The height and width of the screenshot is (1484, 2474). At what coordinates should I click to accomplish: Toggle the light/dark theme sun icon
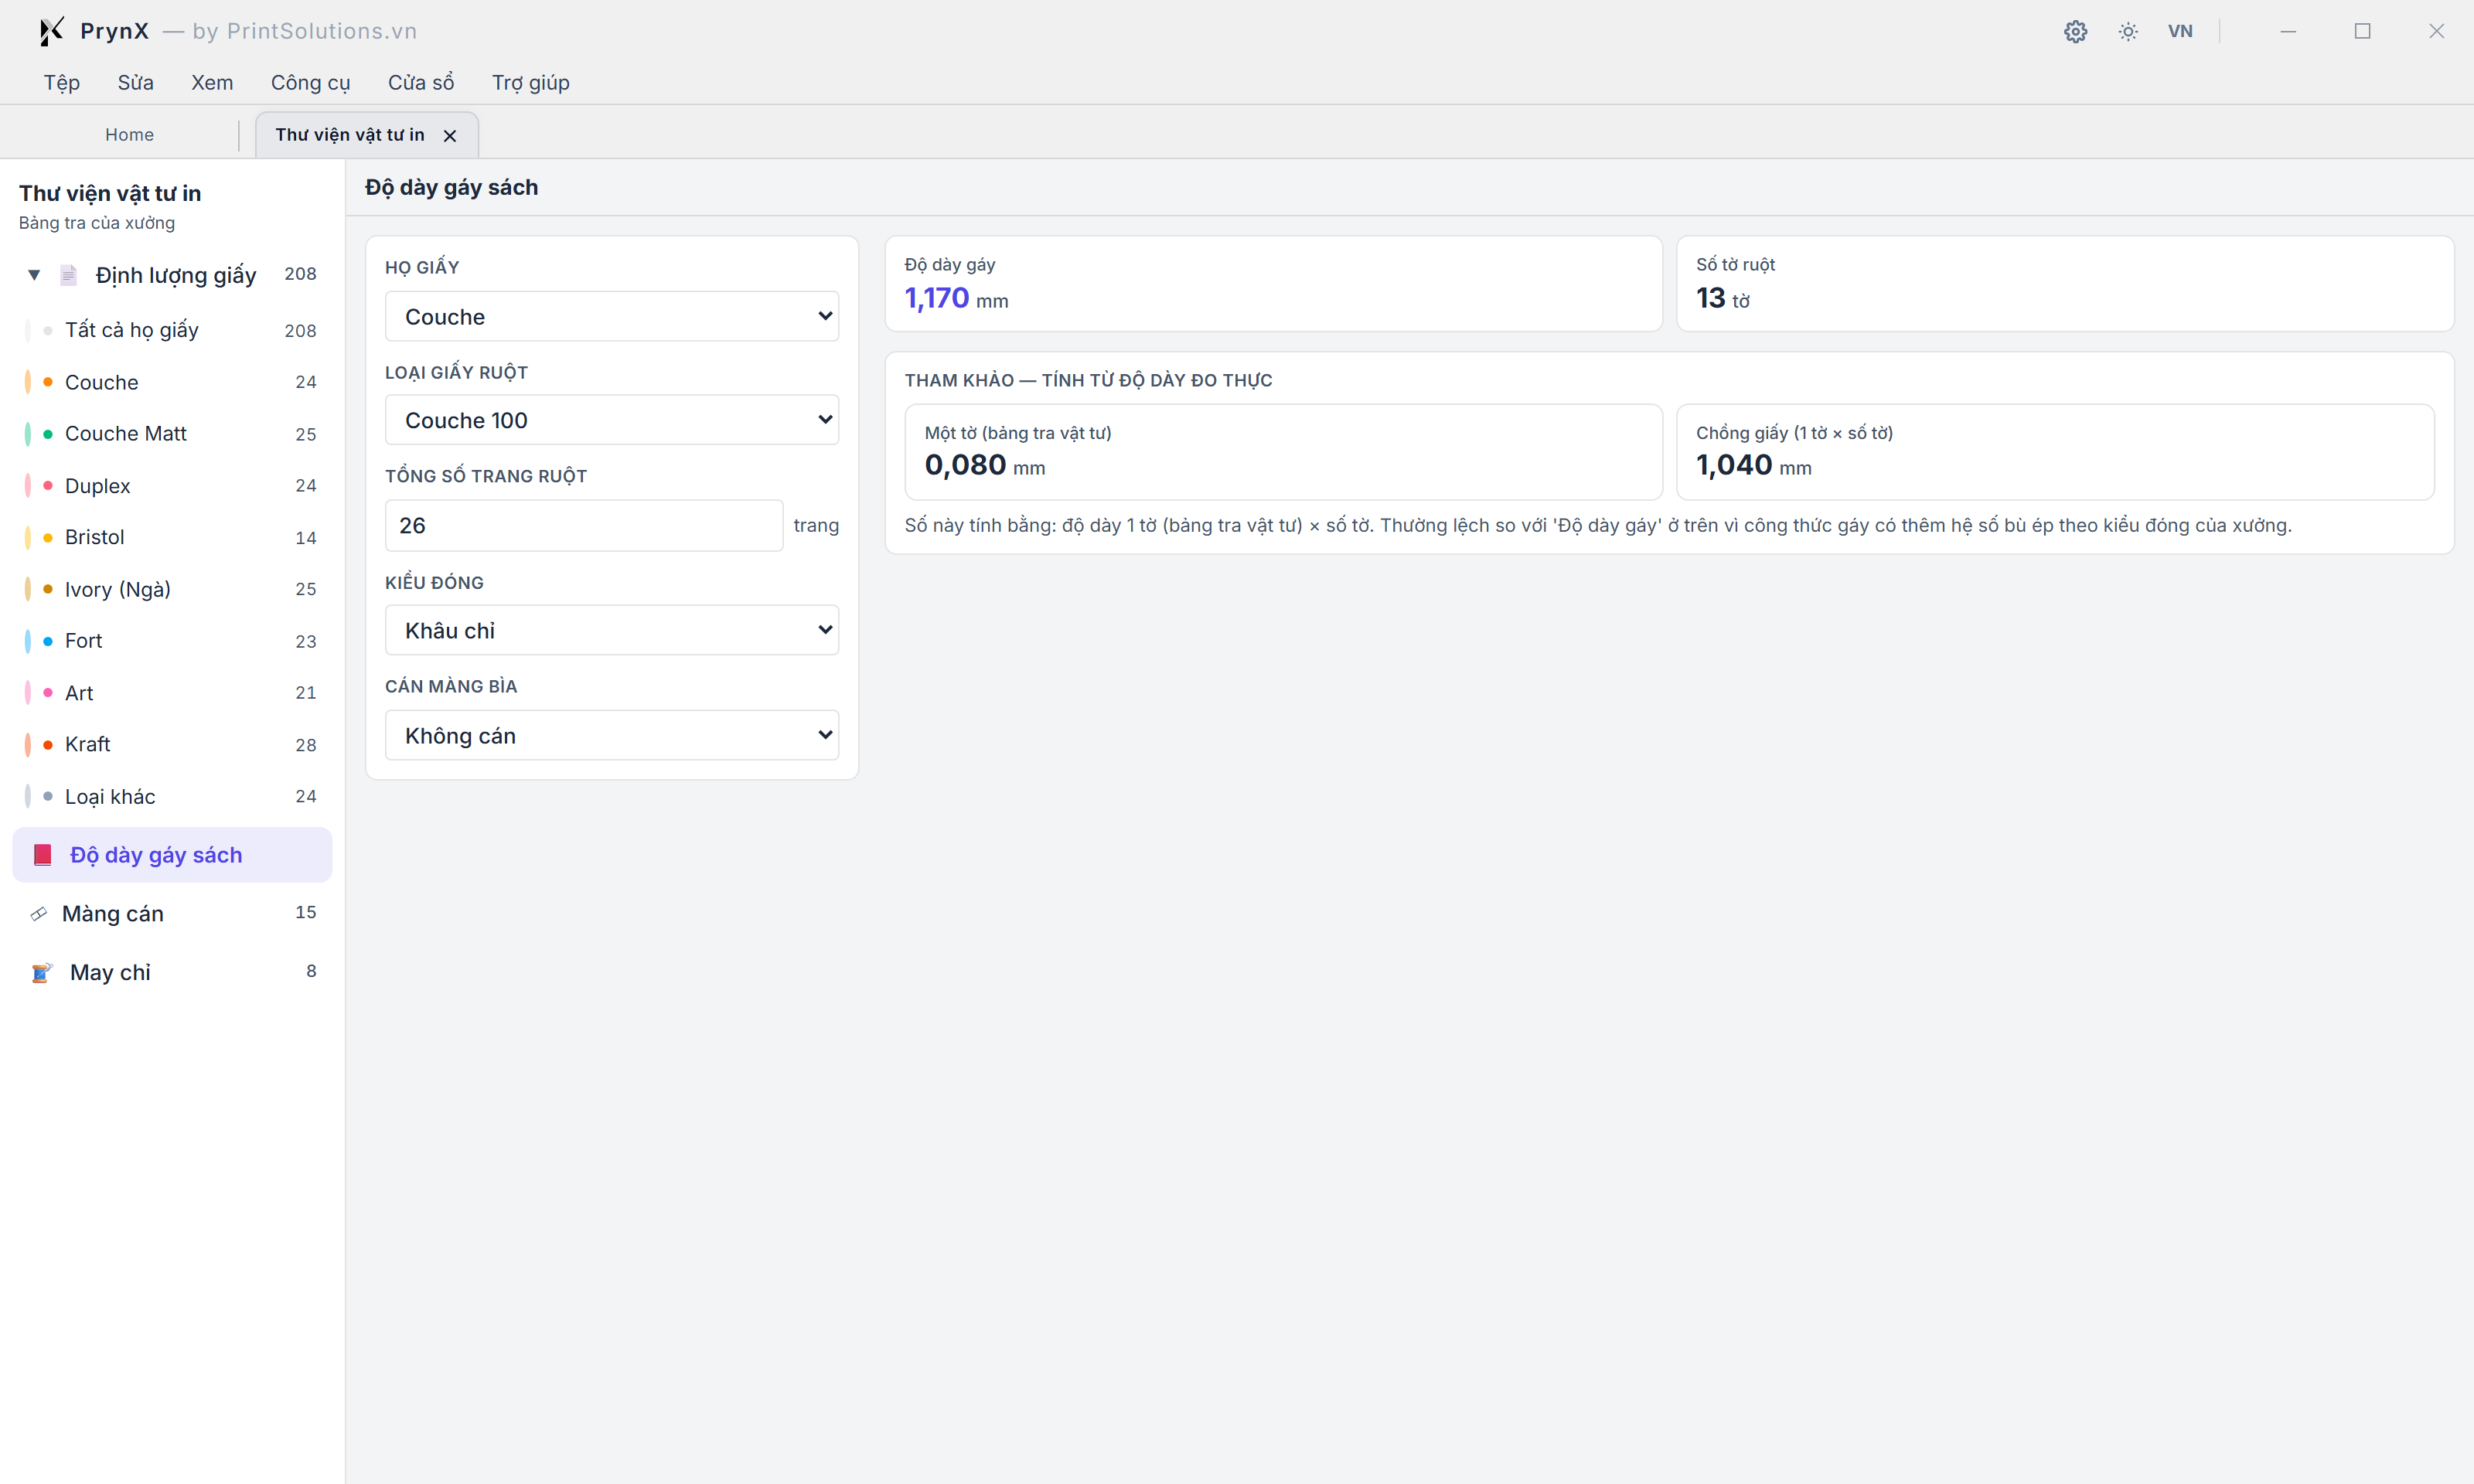coord(2128,31)
